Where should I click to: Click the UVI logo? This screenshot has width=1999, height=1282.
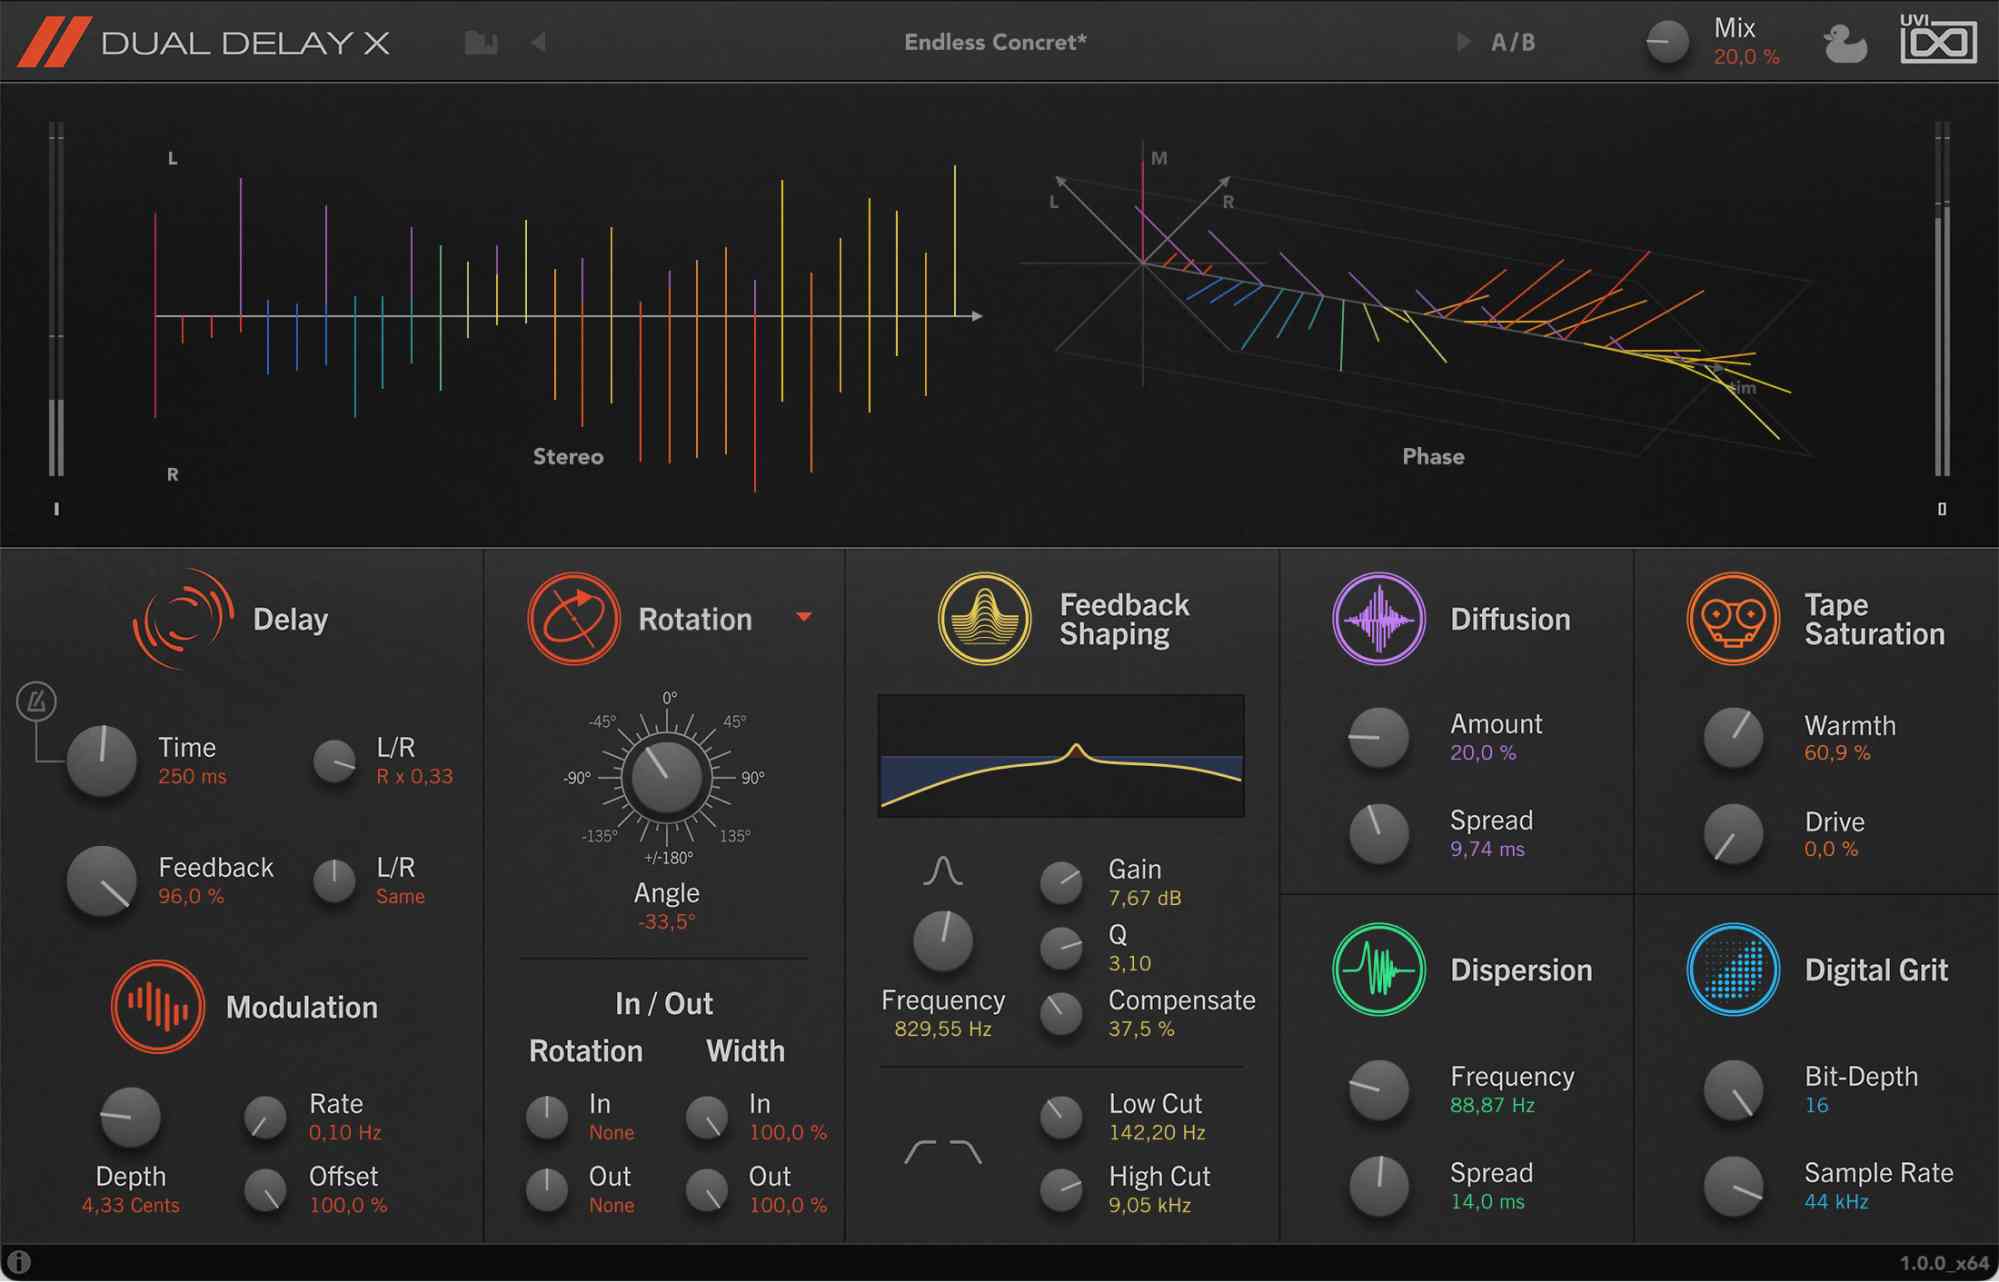(x=1937, y=41)
